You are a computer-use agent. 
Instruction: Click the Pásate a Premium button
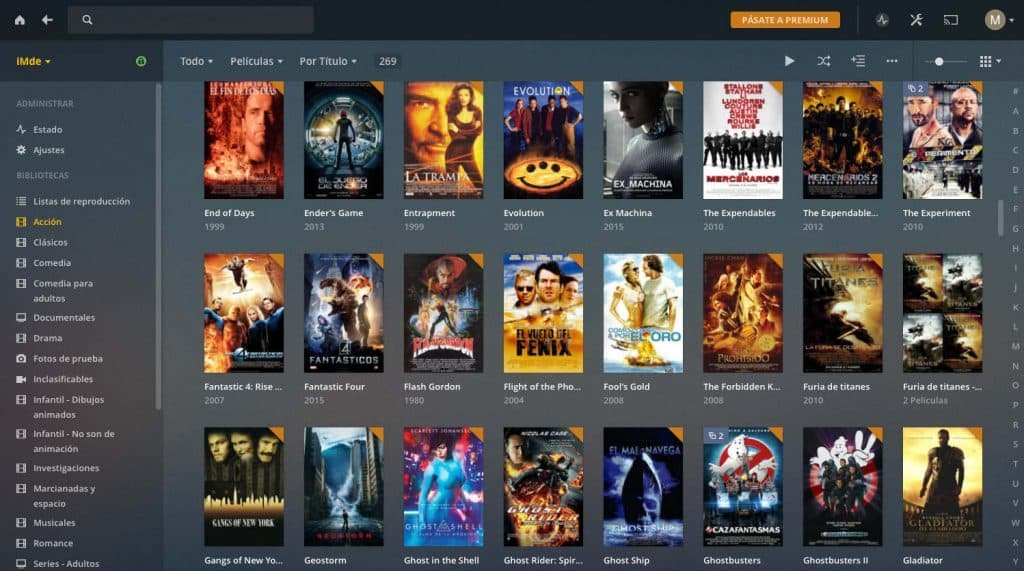[x=785, y=20]
